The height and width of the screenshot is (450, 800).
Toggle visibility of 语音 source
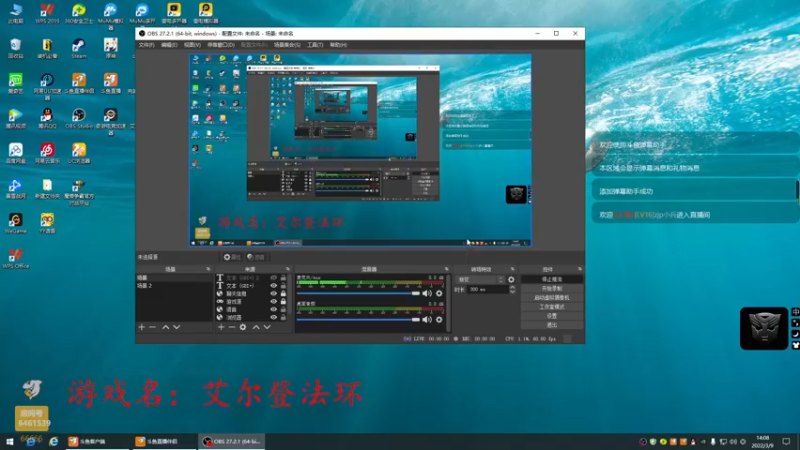273,309
